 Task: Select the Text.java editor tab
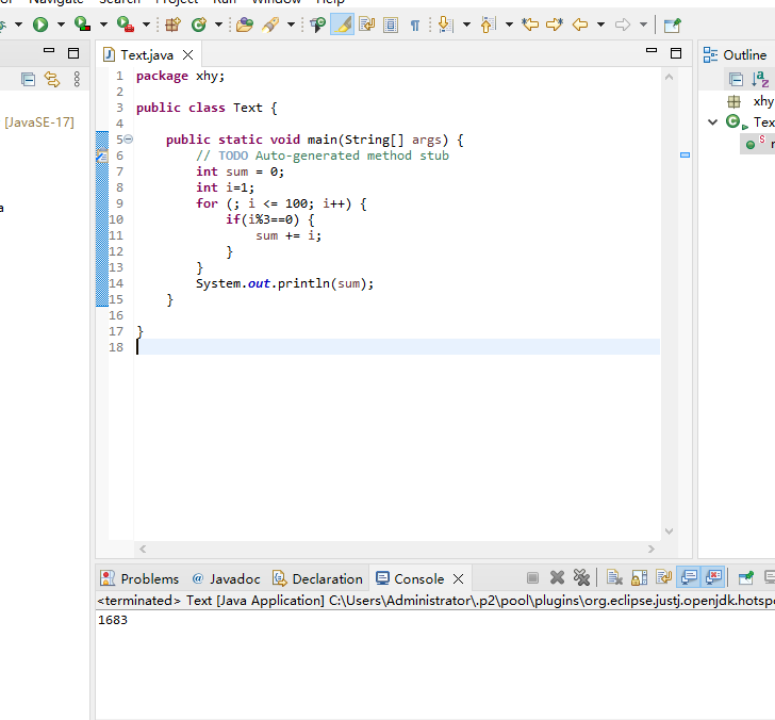(x=147, y=55)
